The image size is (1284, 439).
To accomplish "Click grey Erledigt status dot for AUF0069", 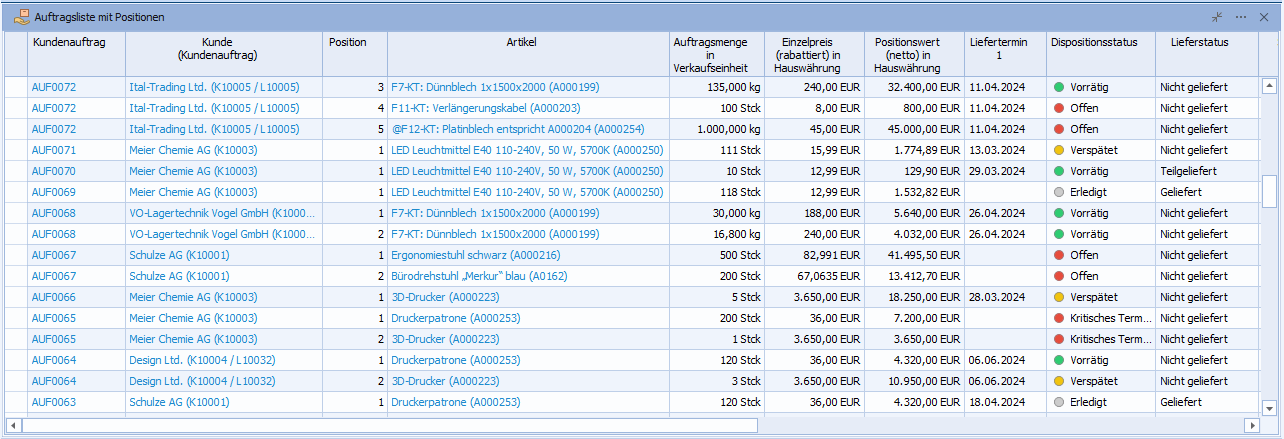I will (x=1059, y=192).
